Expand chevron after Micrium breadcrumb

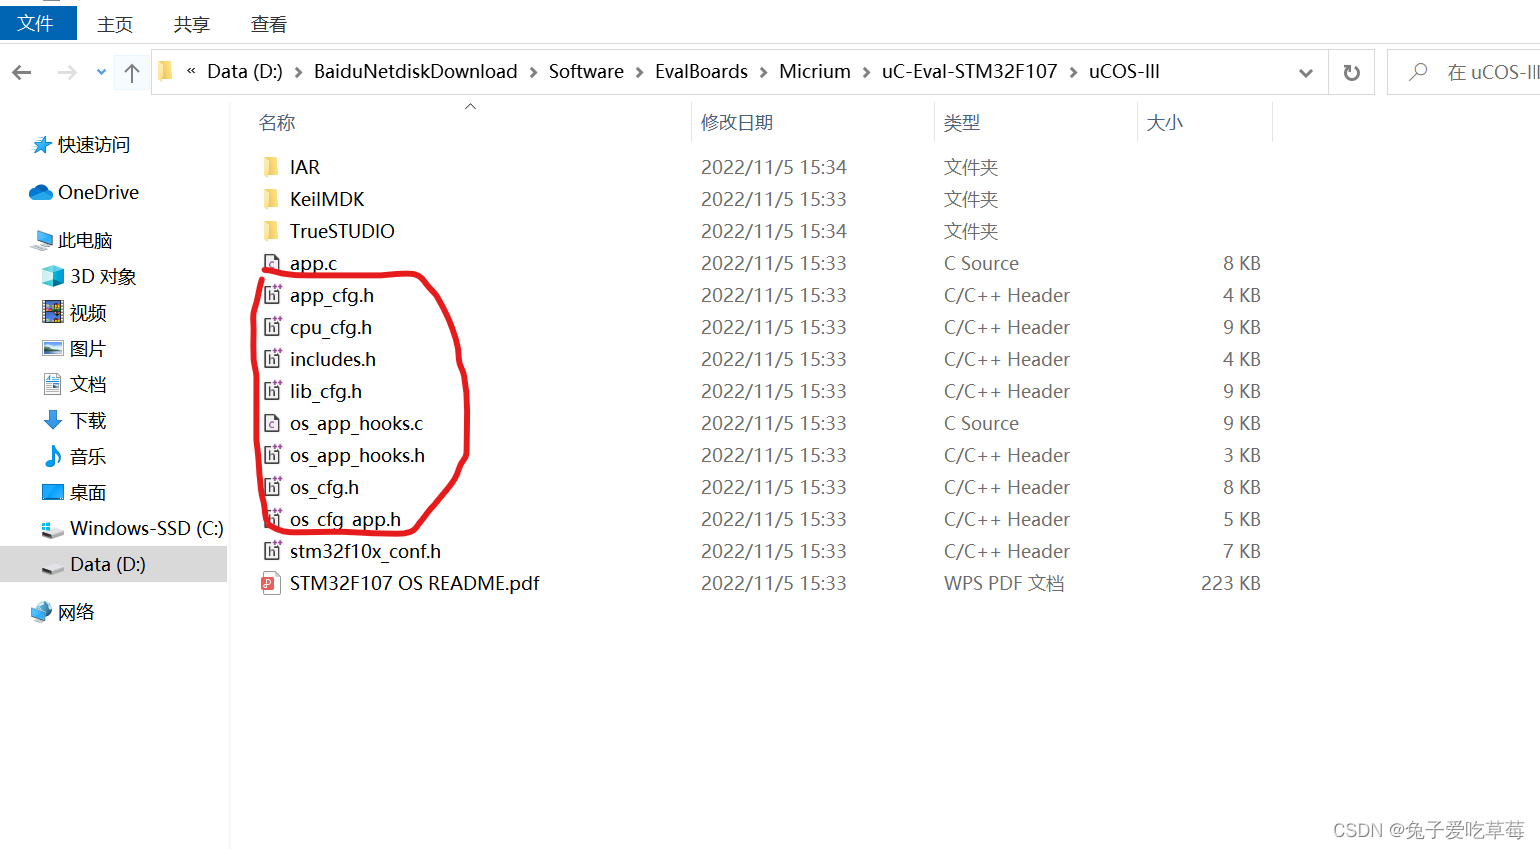tap(866, 72)
